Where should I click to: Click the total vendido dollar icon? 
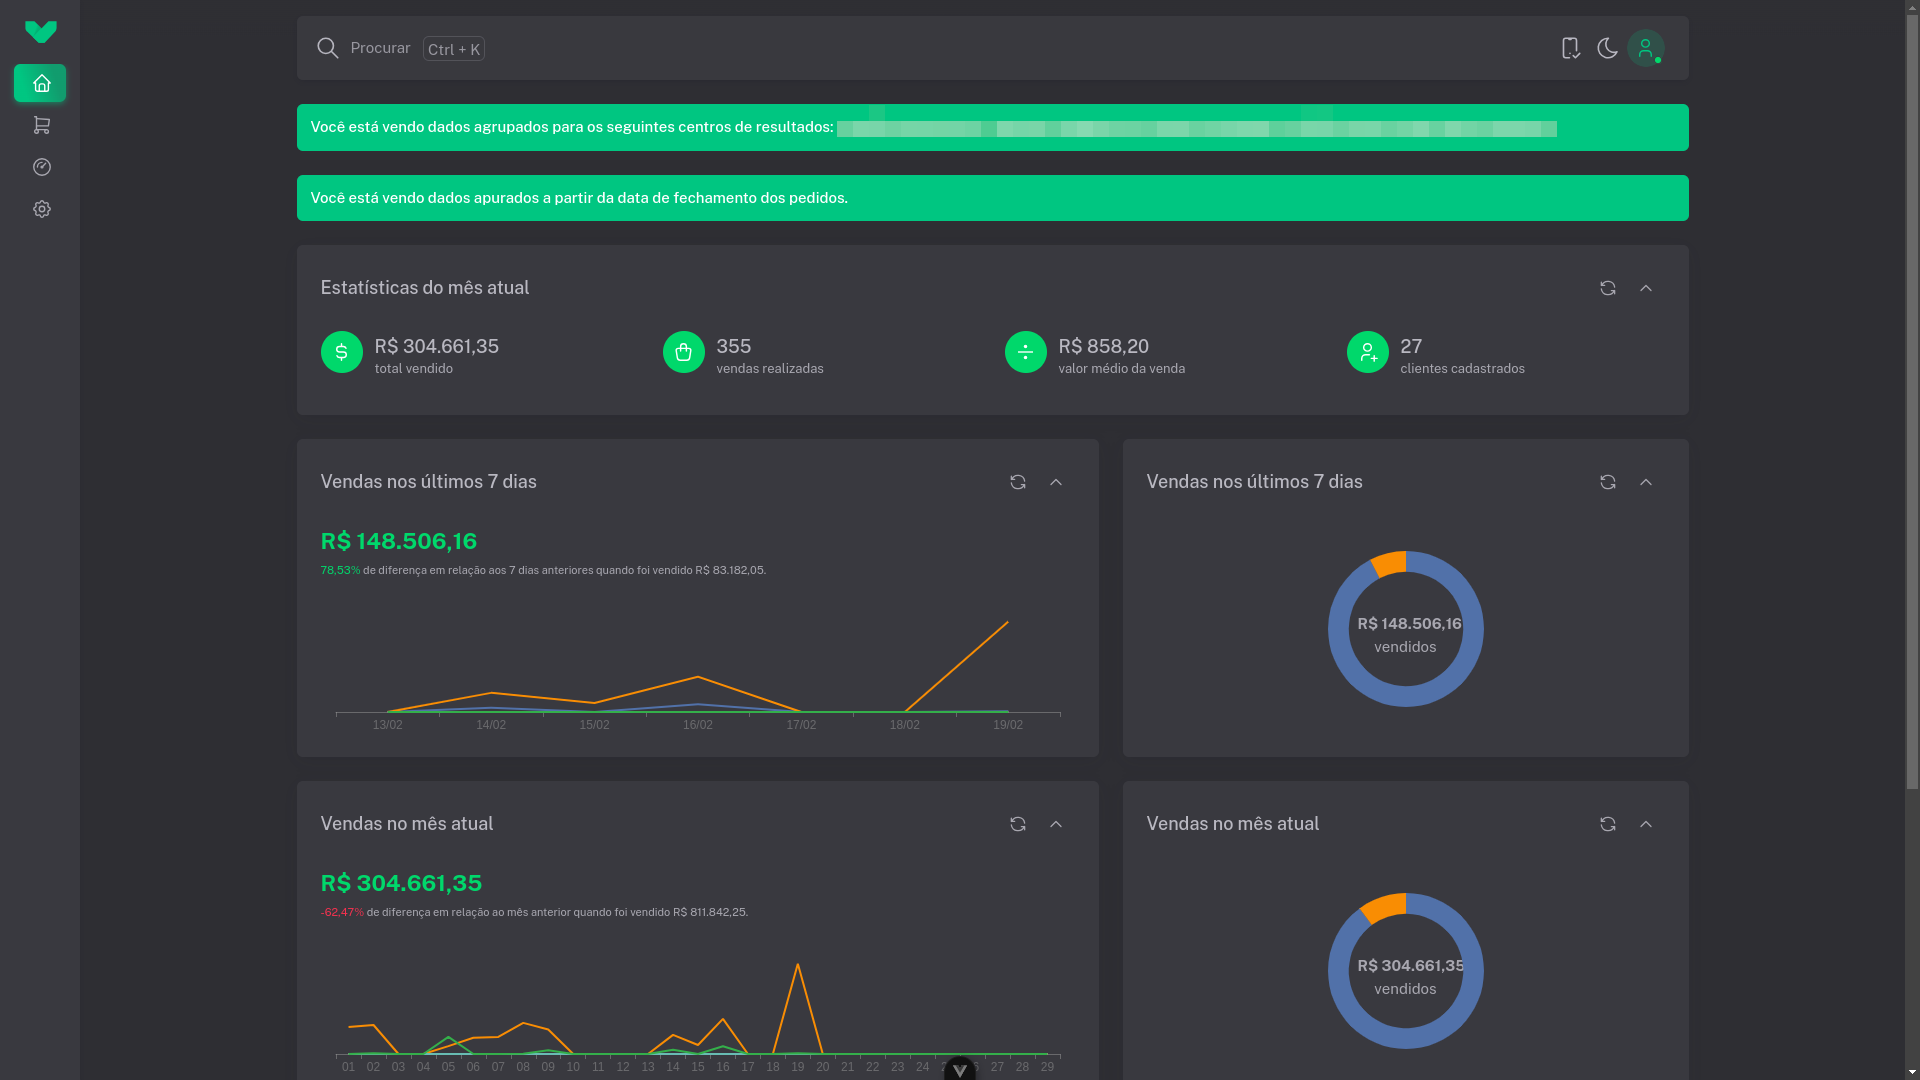pyautogui.click(x=341, y=352)
